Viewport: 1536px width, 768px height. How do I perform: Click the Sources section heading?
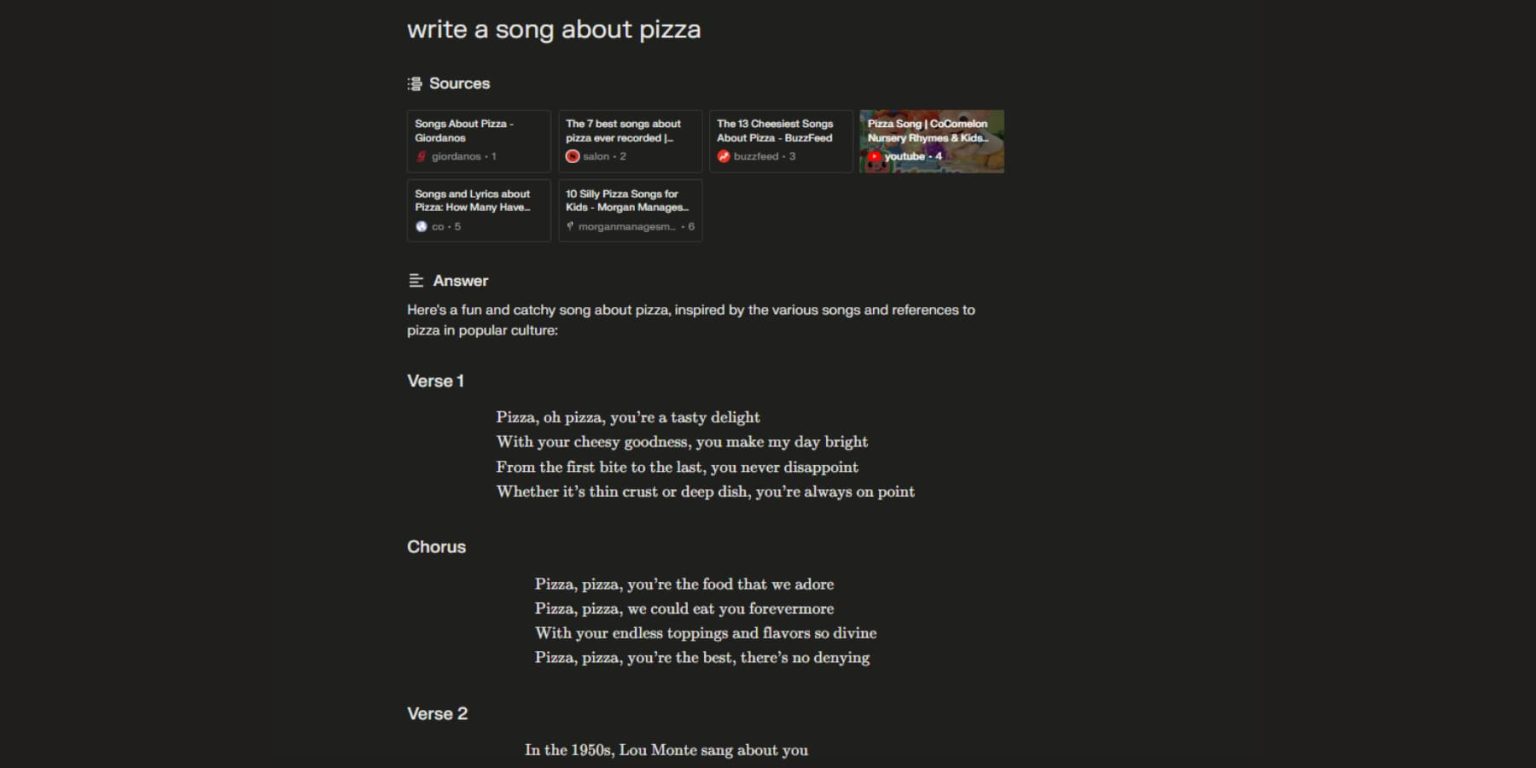click(459, 84)
